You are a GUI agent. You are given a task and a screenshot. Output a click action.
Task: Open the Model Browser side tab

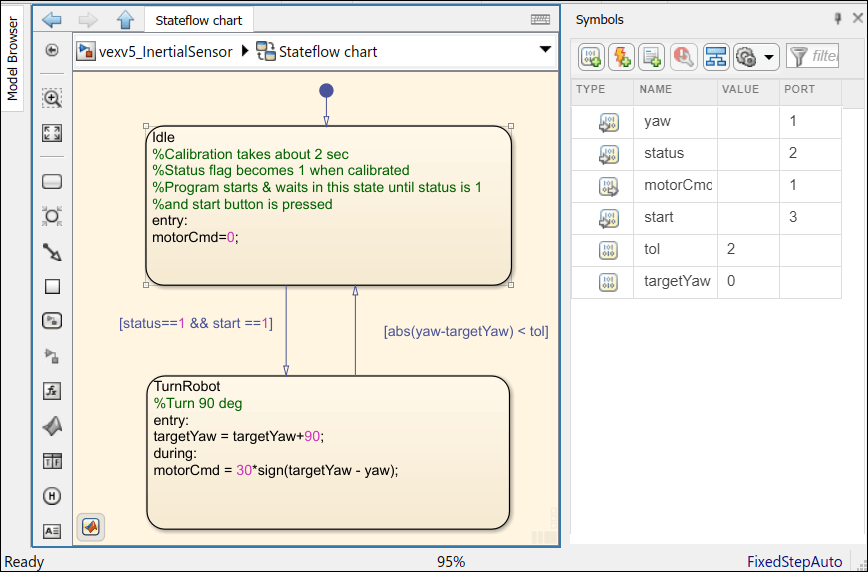13,58
